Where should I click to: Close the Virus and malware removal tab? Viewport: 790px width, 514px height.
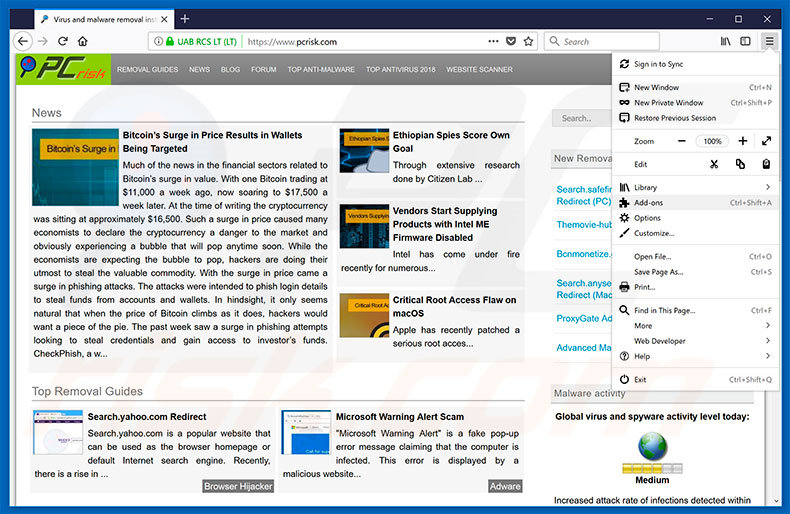pos(164,20)
